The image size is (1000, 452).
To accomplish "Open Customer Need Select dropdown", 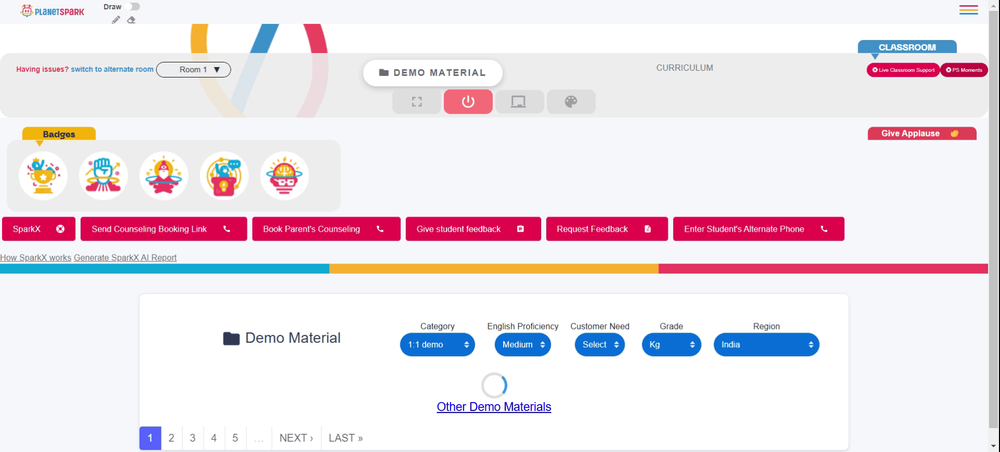I will coord(599,344).
